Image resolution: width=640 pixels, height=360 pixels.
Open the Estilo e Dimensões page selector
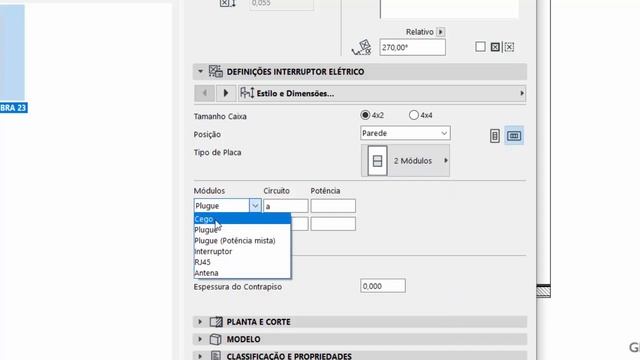coord(382,93)
